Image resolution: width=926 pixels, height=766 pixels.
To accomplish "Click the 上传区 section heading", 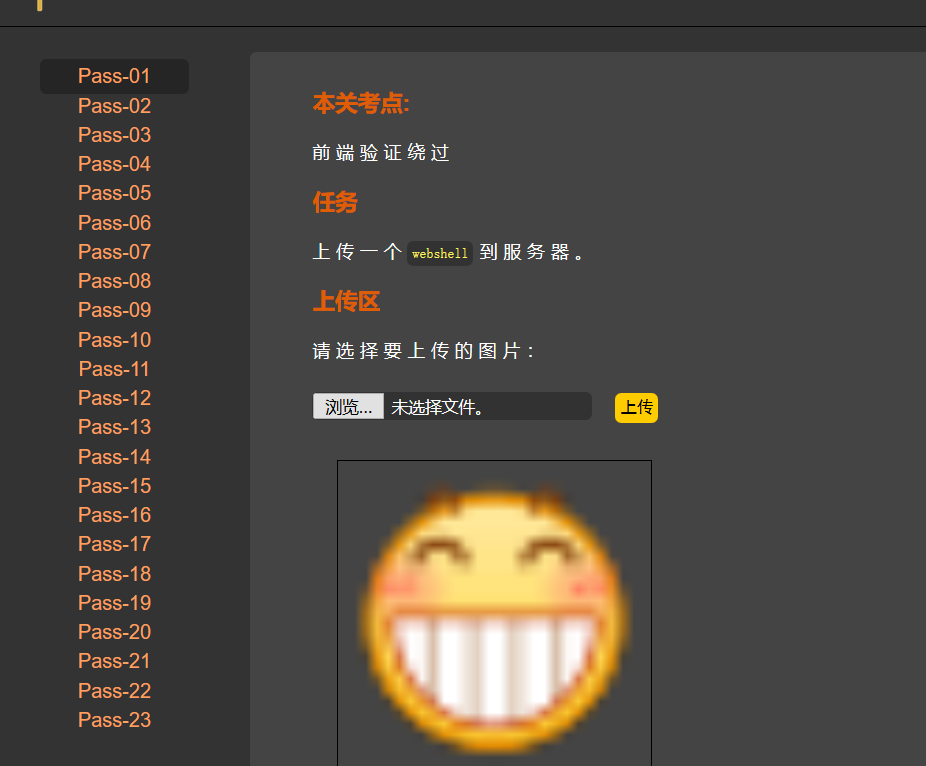I will (x=346, y=301).
